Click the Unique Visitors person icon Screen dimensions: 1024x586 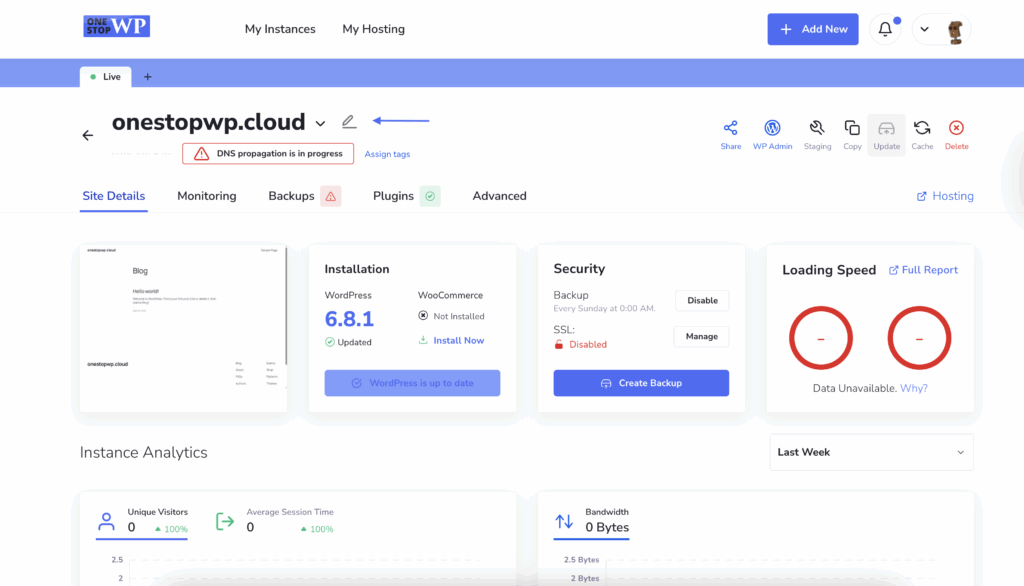[106, 521]
